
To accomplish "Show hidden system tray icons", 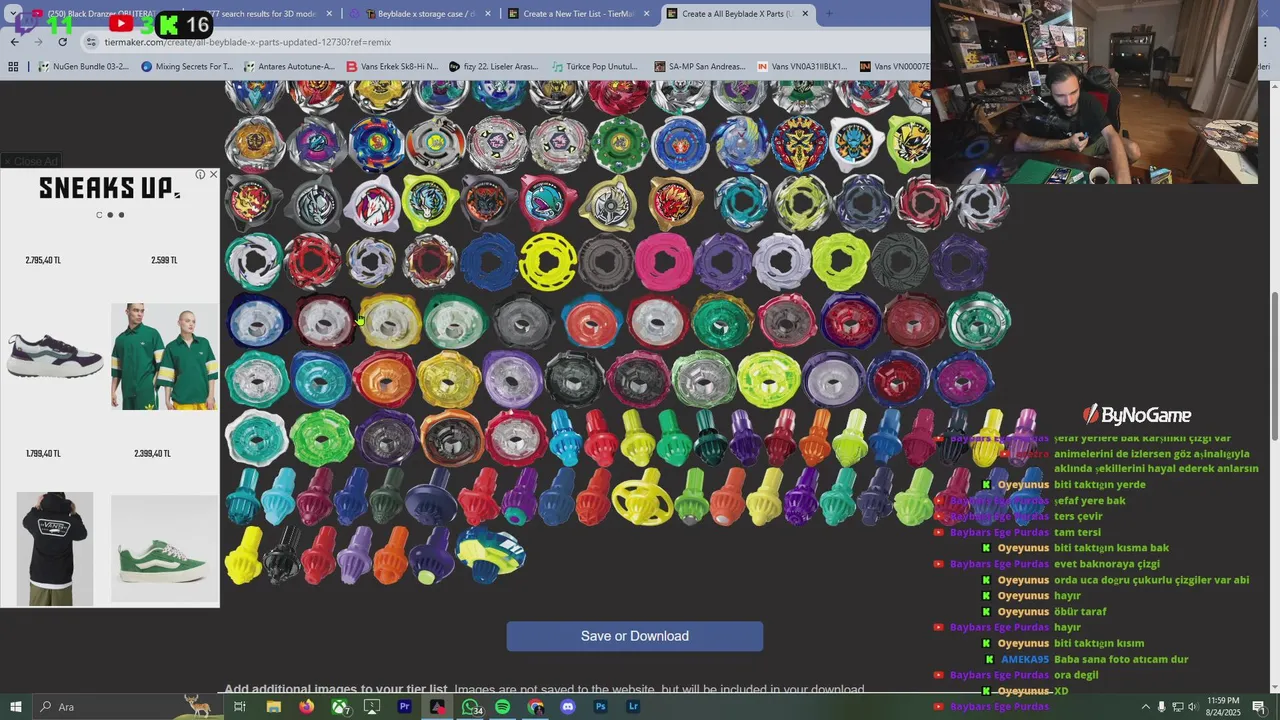I will tap(1145, 707).
